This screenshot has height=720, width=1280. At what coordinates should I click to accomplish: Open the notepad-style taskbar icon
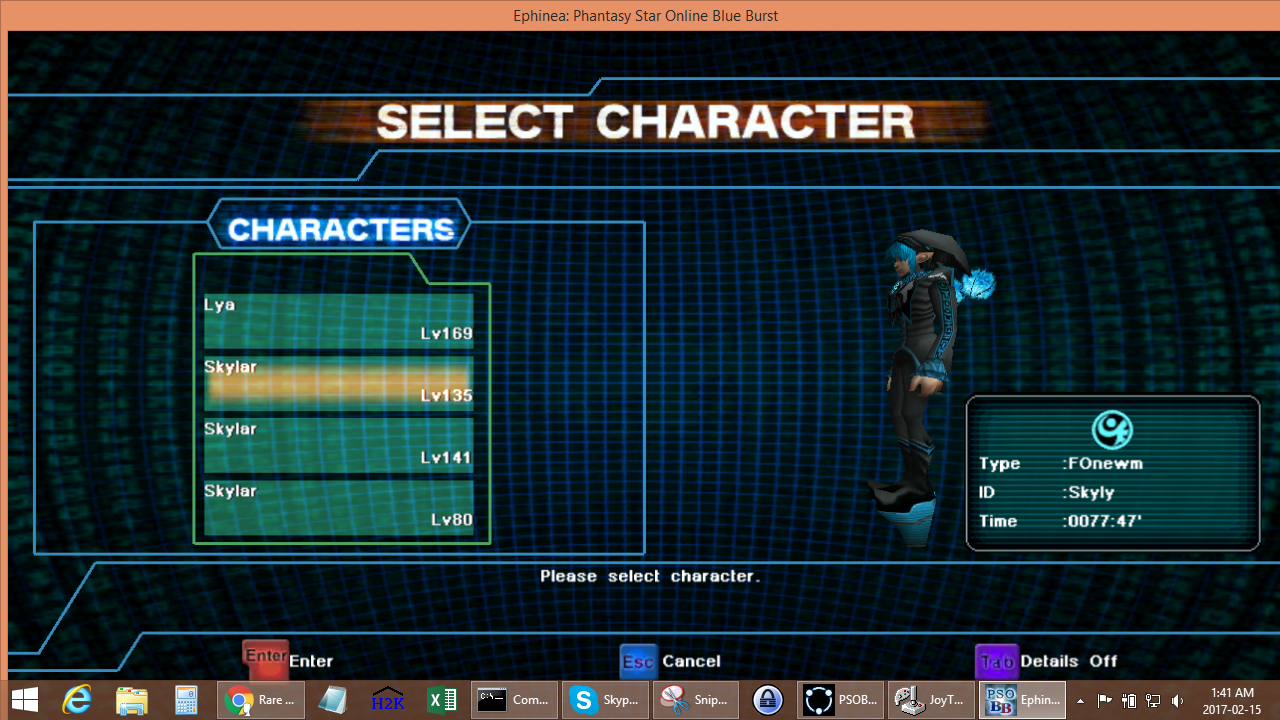[332, 700]
